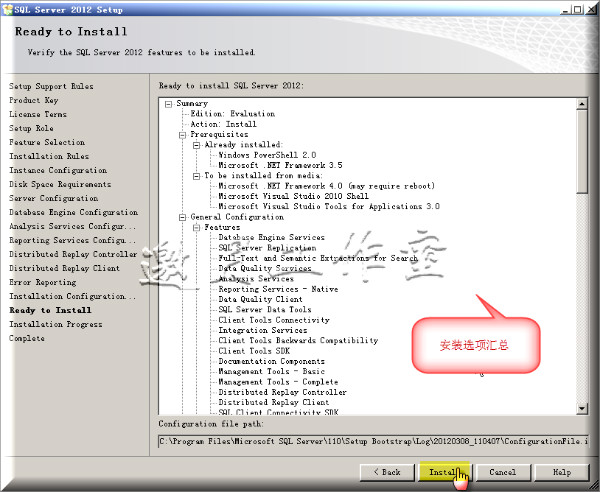Go back with the Back button
This screenshot has width=600, height=492.
[x=387, y=472]
